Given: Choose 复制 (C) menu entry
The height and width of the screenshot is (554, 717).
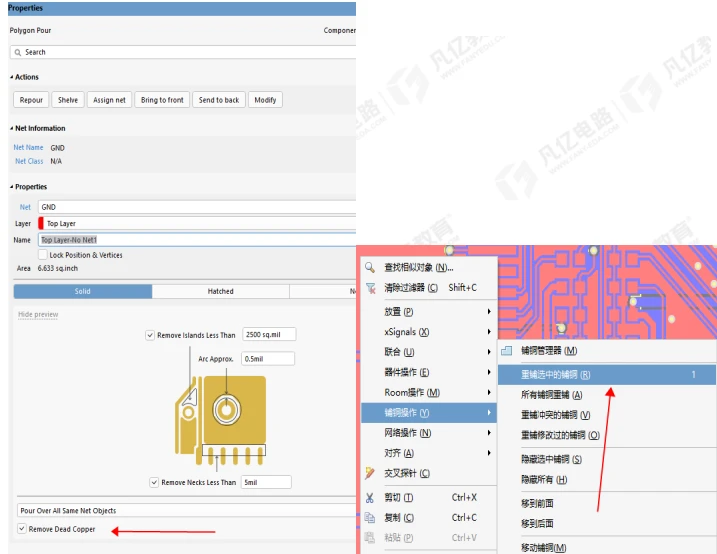Looking at the screenshot, I should pyautogui.click(x=428, y=517).
